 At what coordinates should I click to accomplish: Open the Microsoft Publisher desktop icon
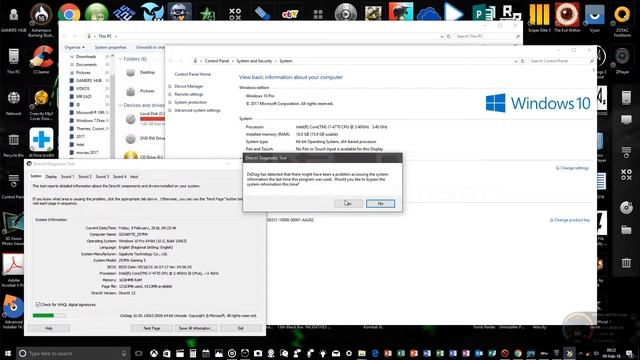point(484,13)
